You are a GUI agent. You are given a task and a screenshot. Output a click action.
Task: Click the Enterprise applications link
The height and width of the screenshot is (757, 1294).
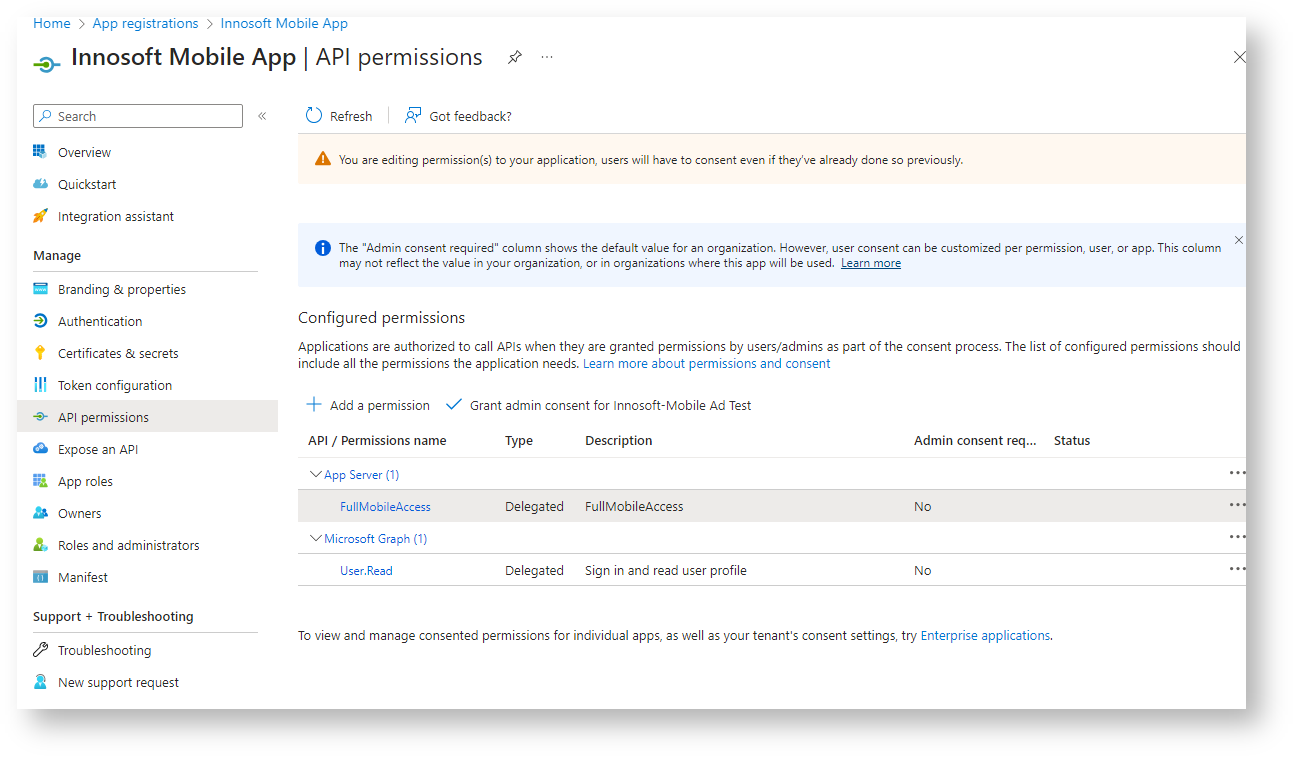pyautogui.click(x=985, y=635)
